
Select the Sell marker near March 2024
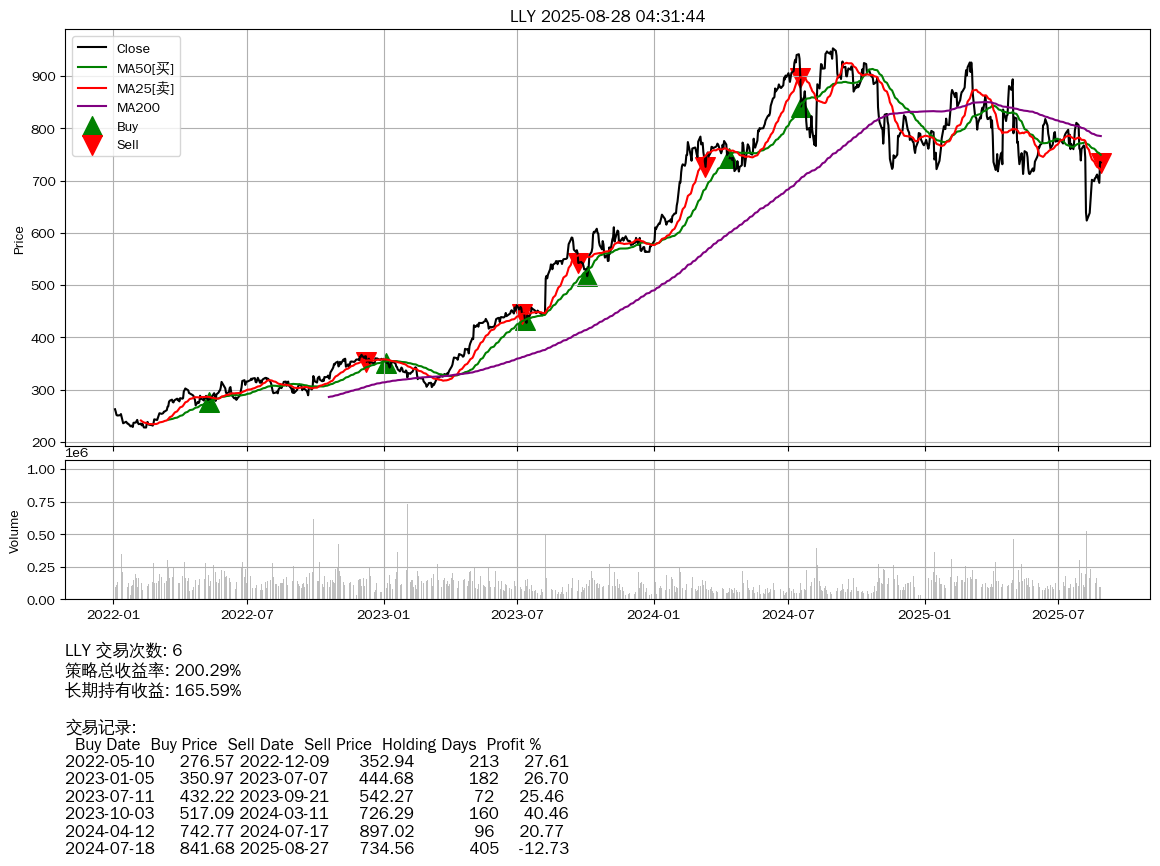(705, 167)
